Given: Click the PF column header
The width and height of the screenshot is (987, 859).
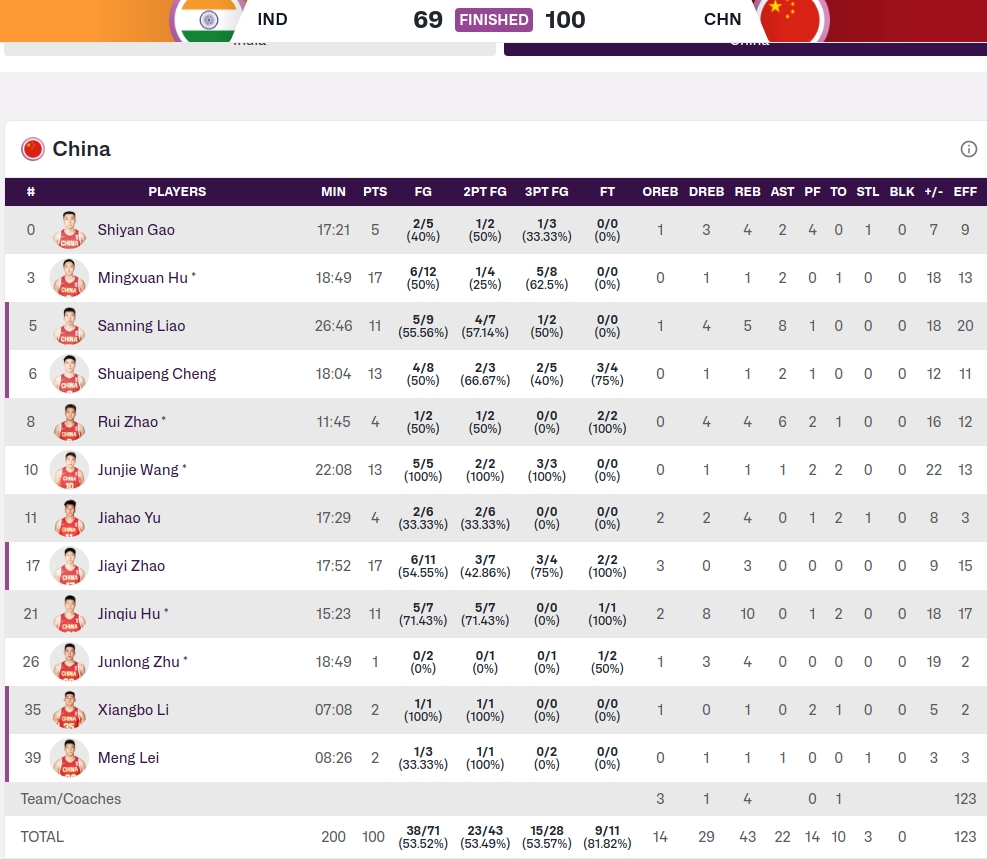Looking at the screenshot, I should (812, 192).
